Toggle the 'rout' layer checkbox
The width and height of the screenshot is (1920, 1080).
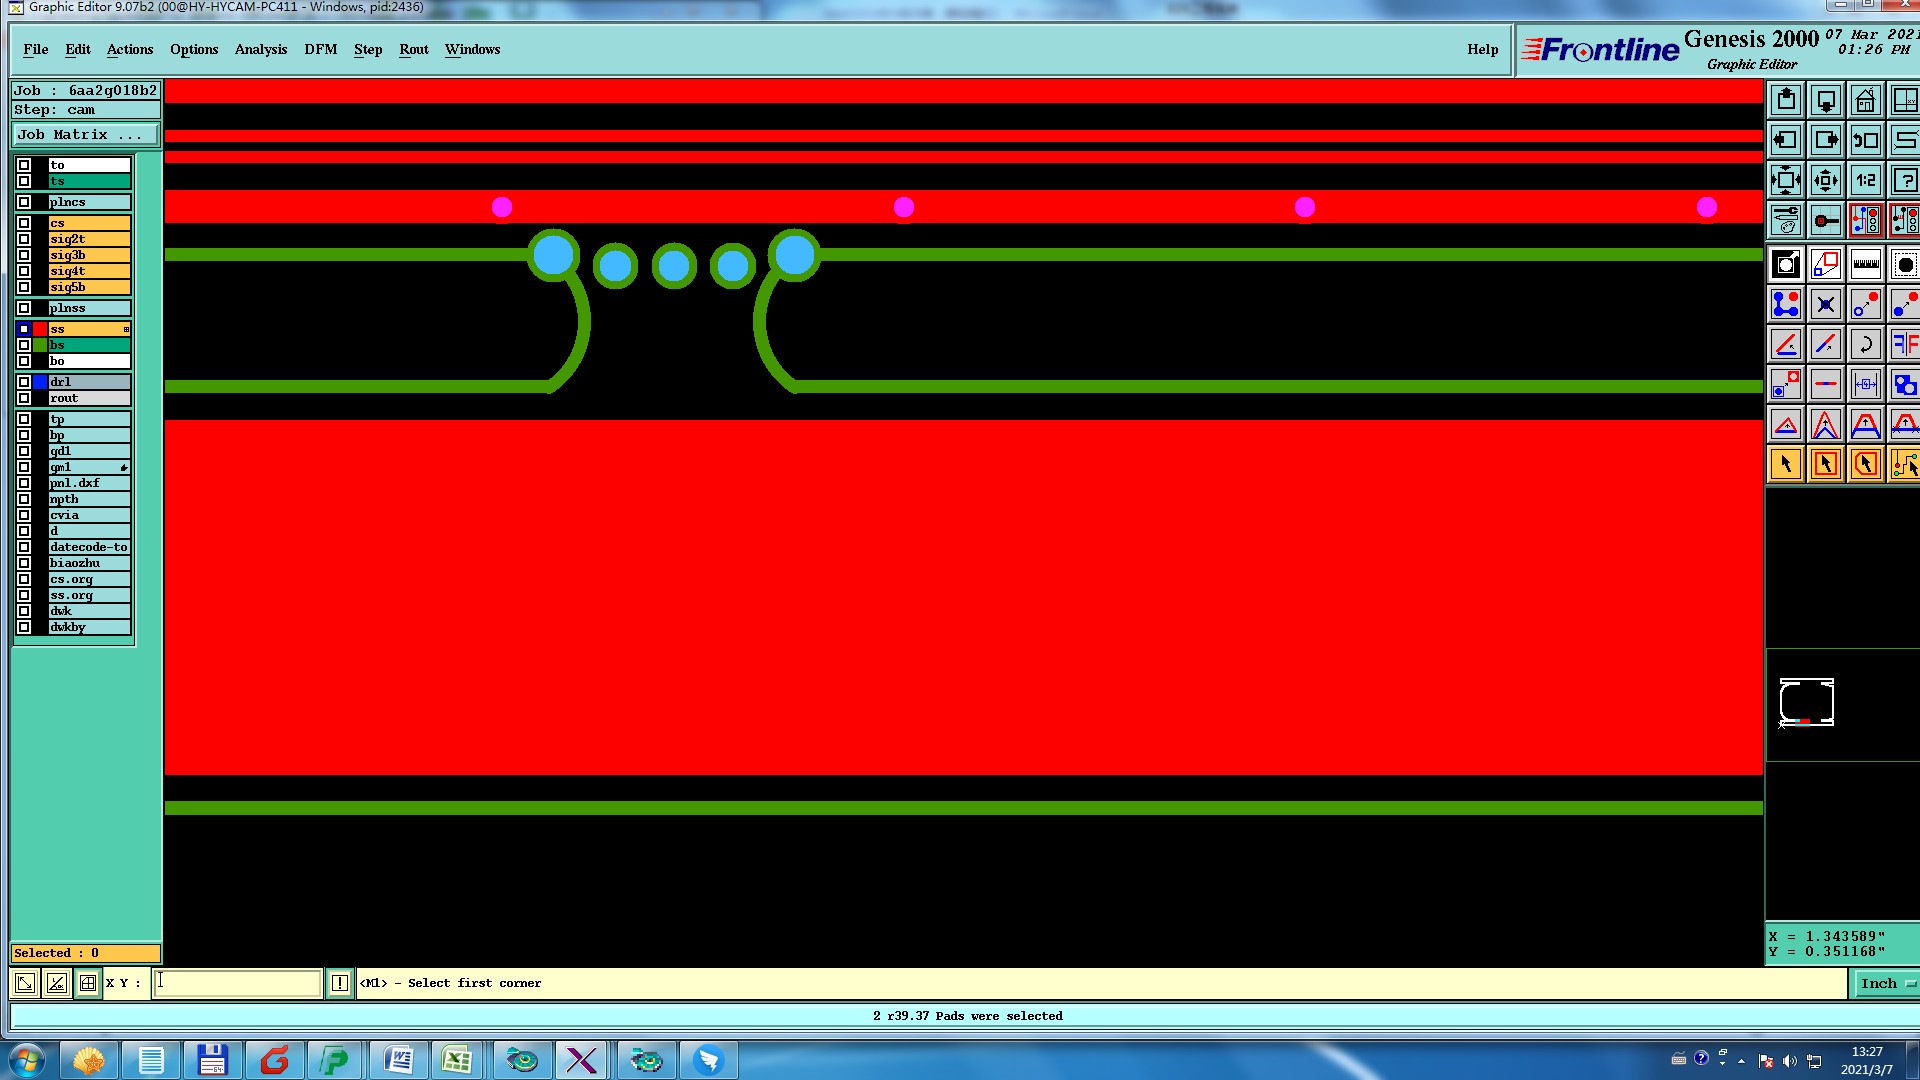(x=24, y=398)
